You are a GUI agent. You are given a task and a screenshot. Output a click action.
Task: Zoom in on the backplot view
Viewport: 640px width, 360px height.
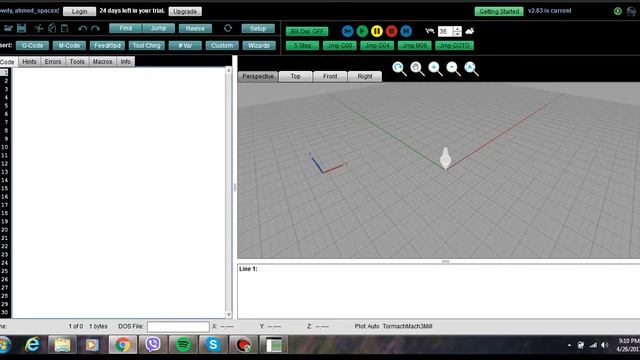(x=435, y=69)
